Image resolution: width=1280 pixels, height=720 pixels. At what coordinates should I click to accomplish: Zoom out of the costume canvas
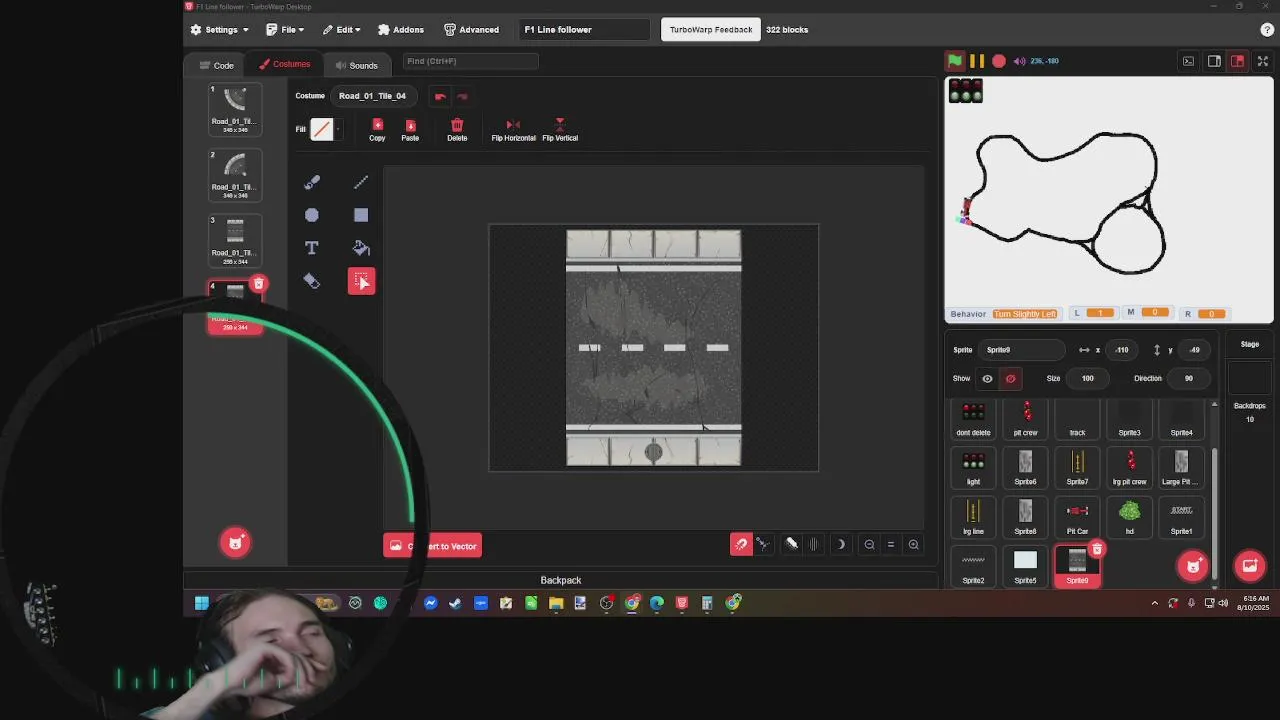pyautogui.click(x=869, y=545)
